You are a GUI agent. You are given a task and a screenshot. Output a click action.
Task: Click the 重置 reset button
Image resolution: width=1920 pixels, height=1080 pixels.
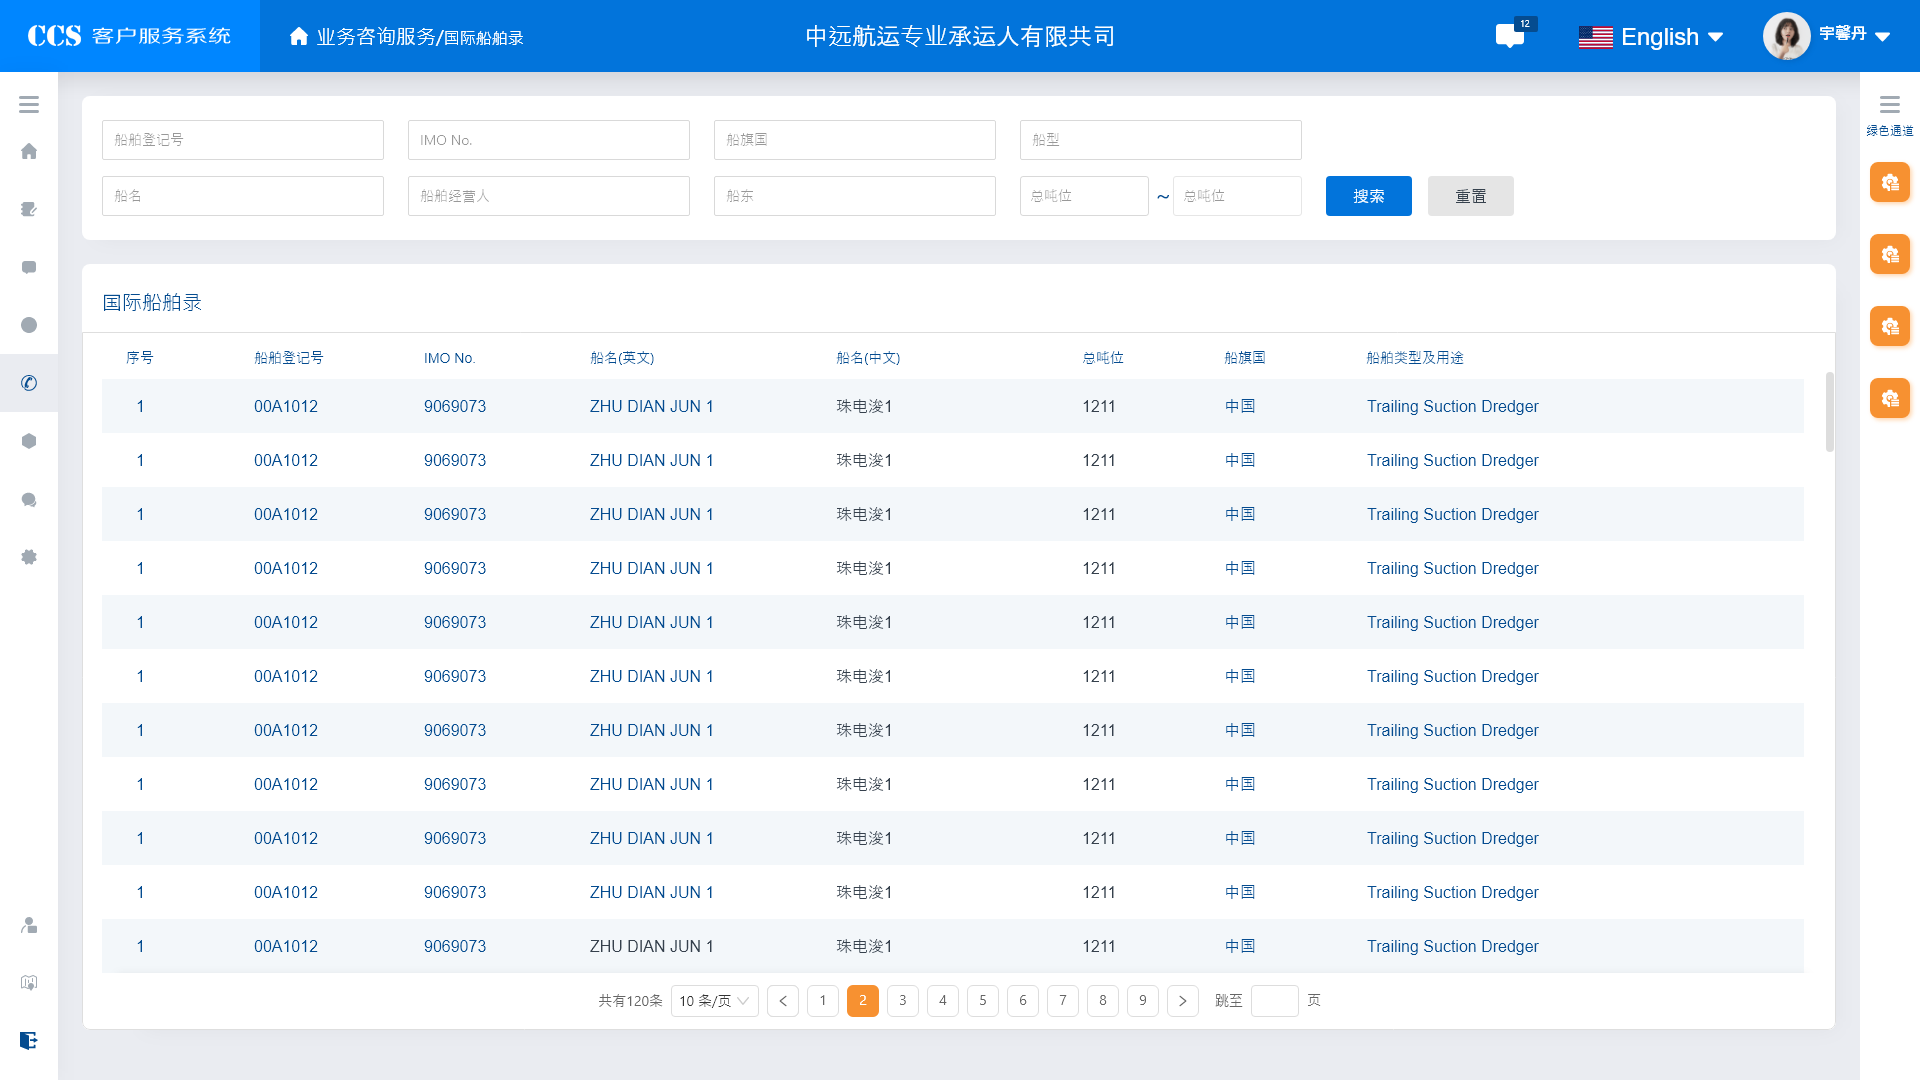(x=1470, y=196)
